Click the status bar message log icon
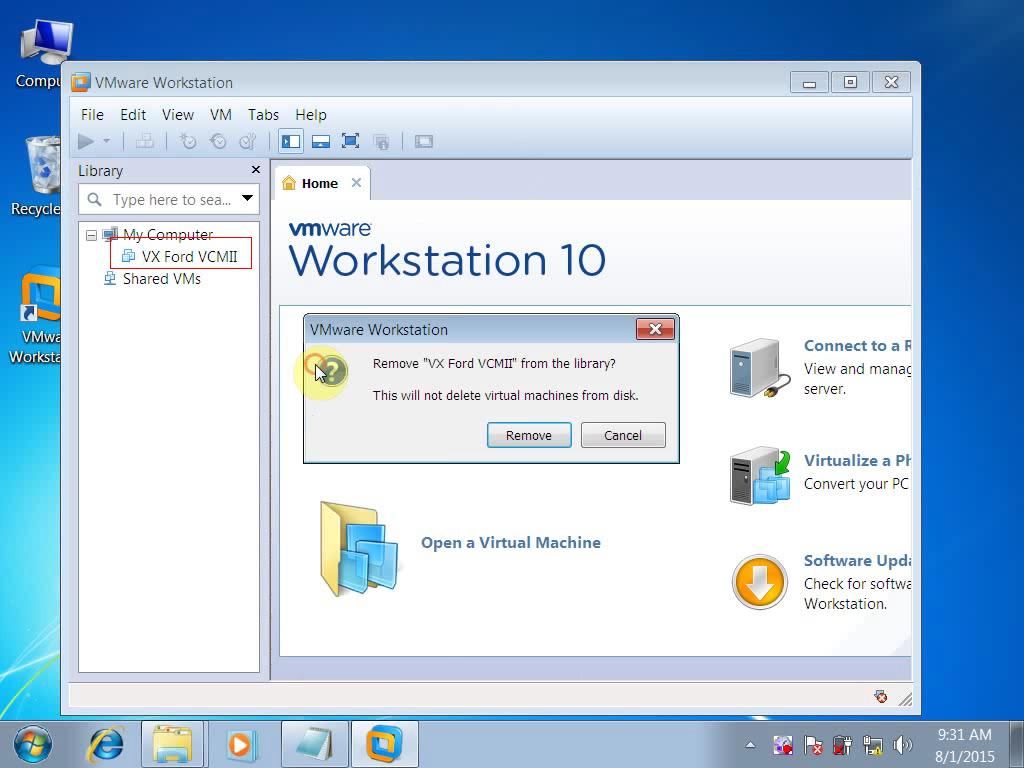Viewport: 1024px width, 768px height. coord(880,697)
